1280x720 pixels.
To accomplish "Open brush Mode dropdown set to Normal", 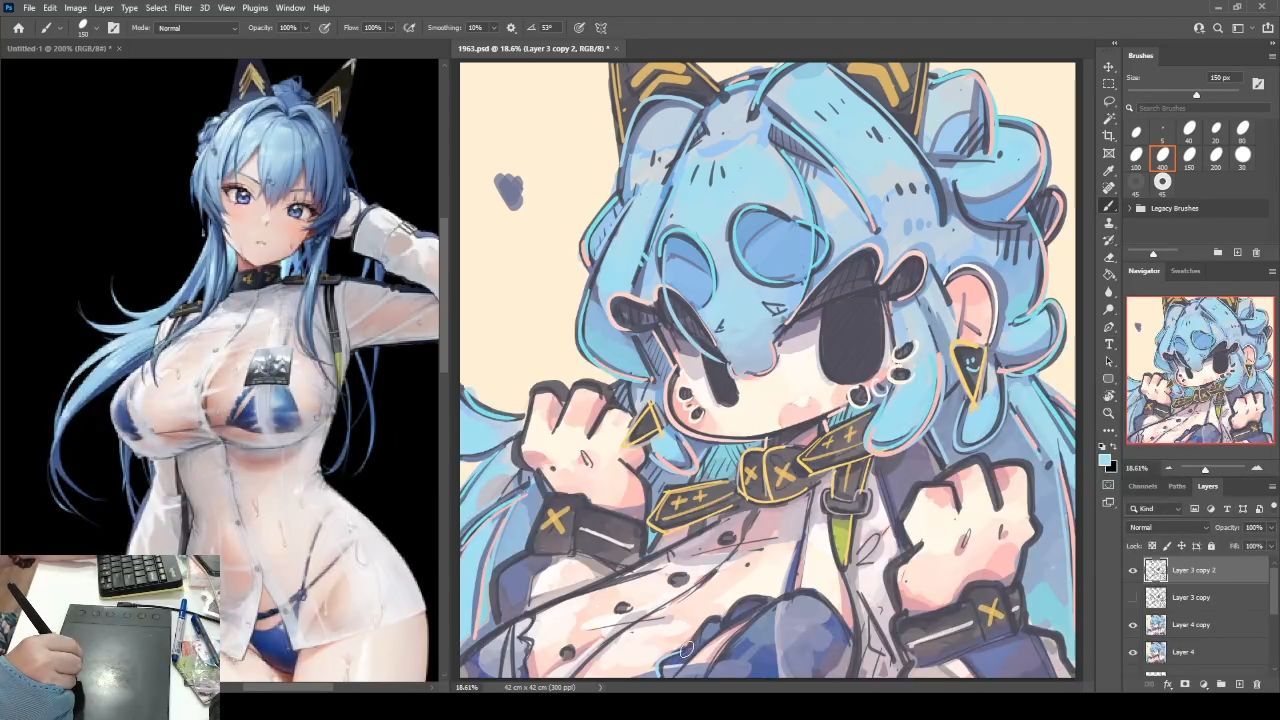I will click(197, 28).
